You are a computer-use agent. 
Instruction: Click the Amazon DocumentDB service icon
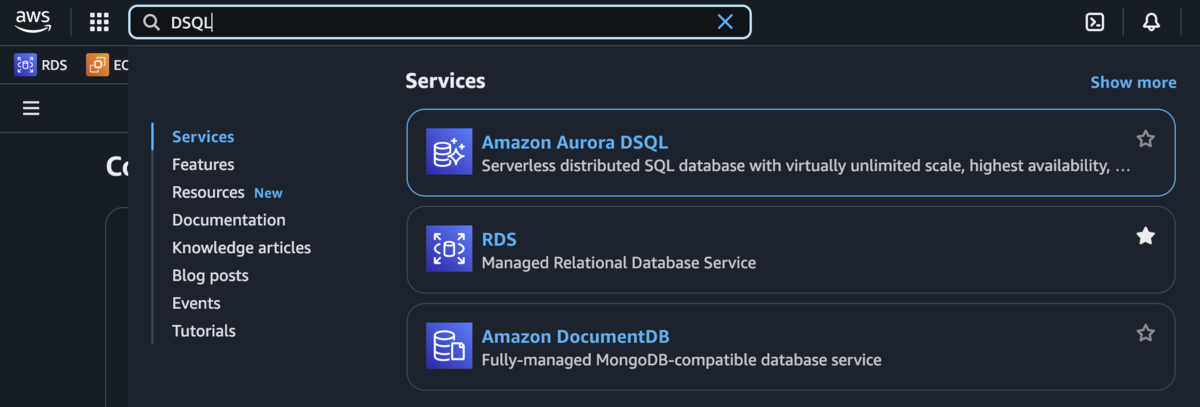click(x=449, y=346)
